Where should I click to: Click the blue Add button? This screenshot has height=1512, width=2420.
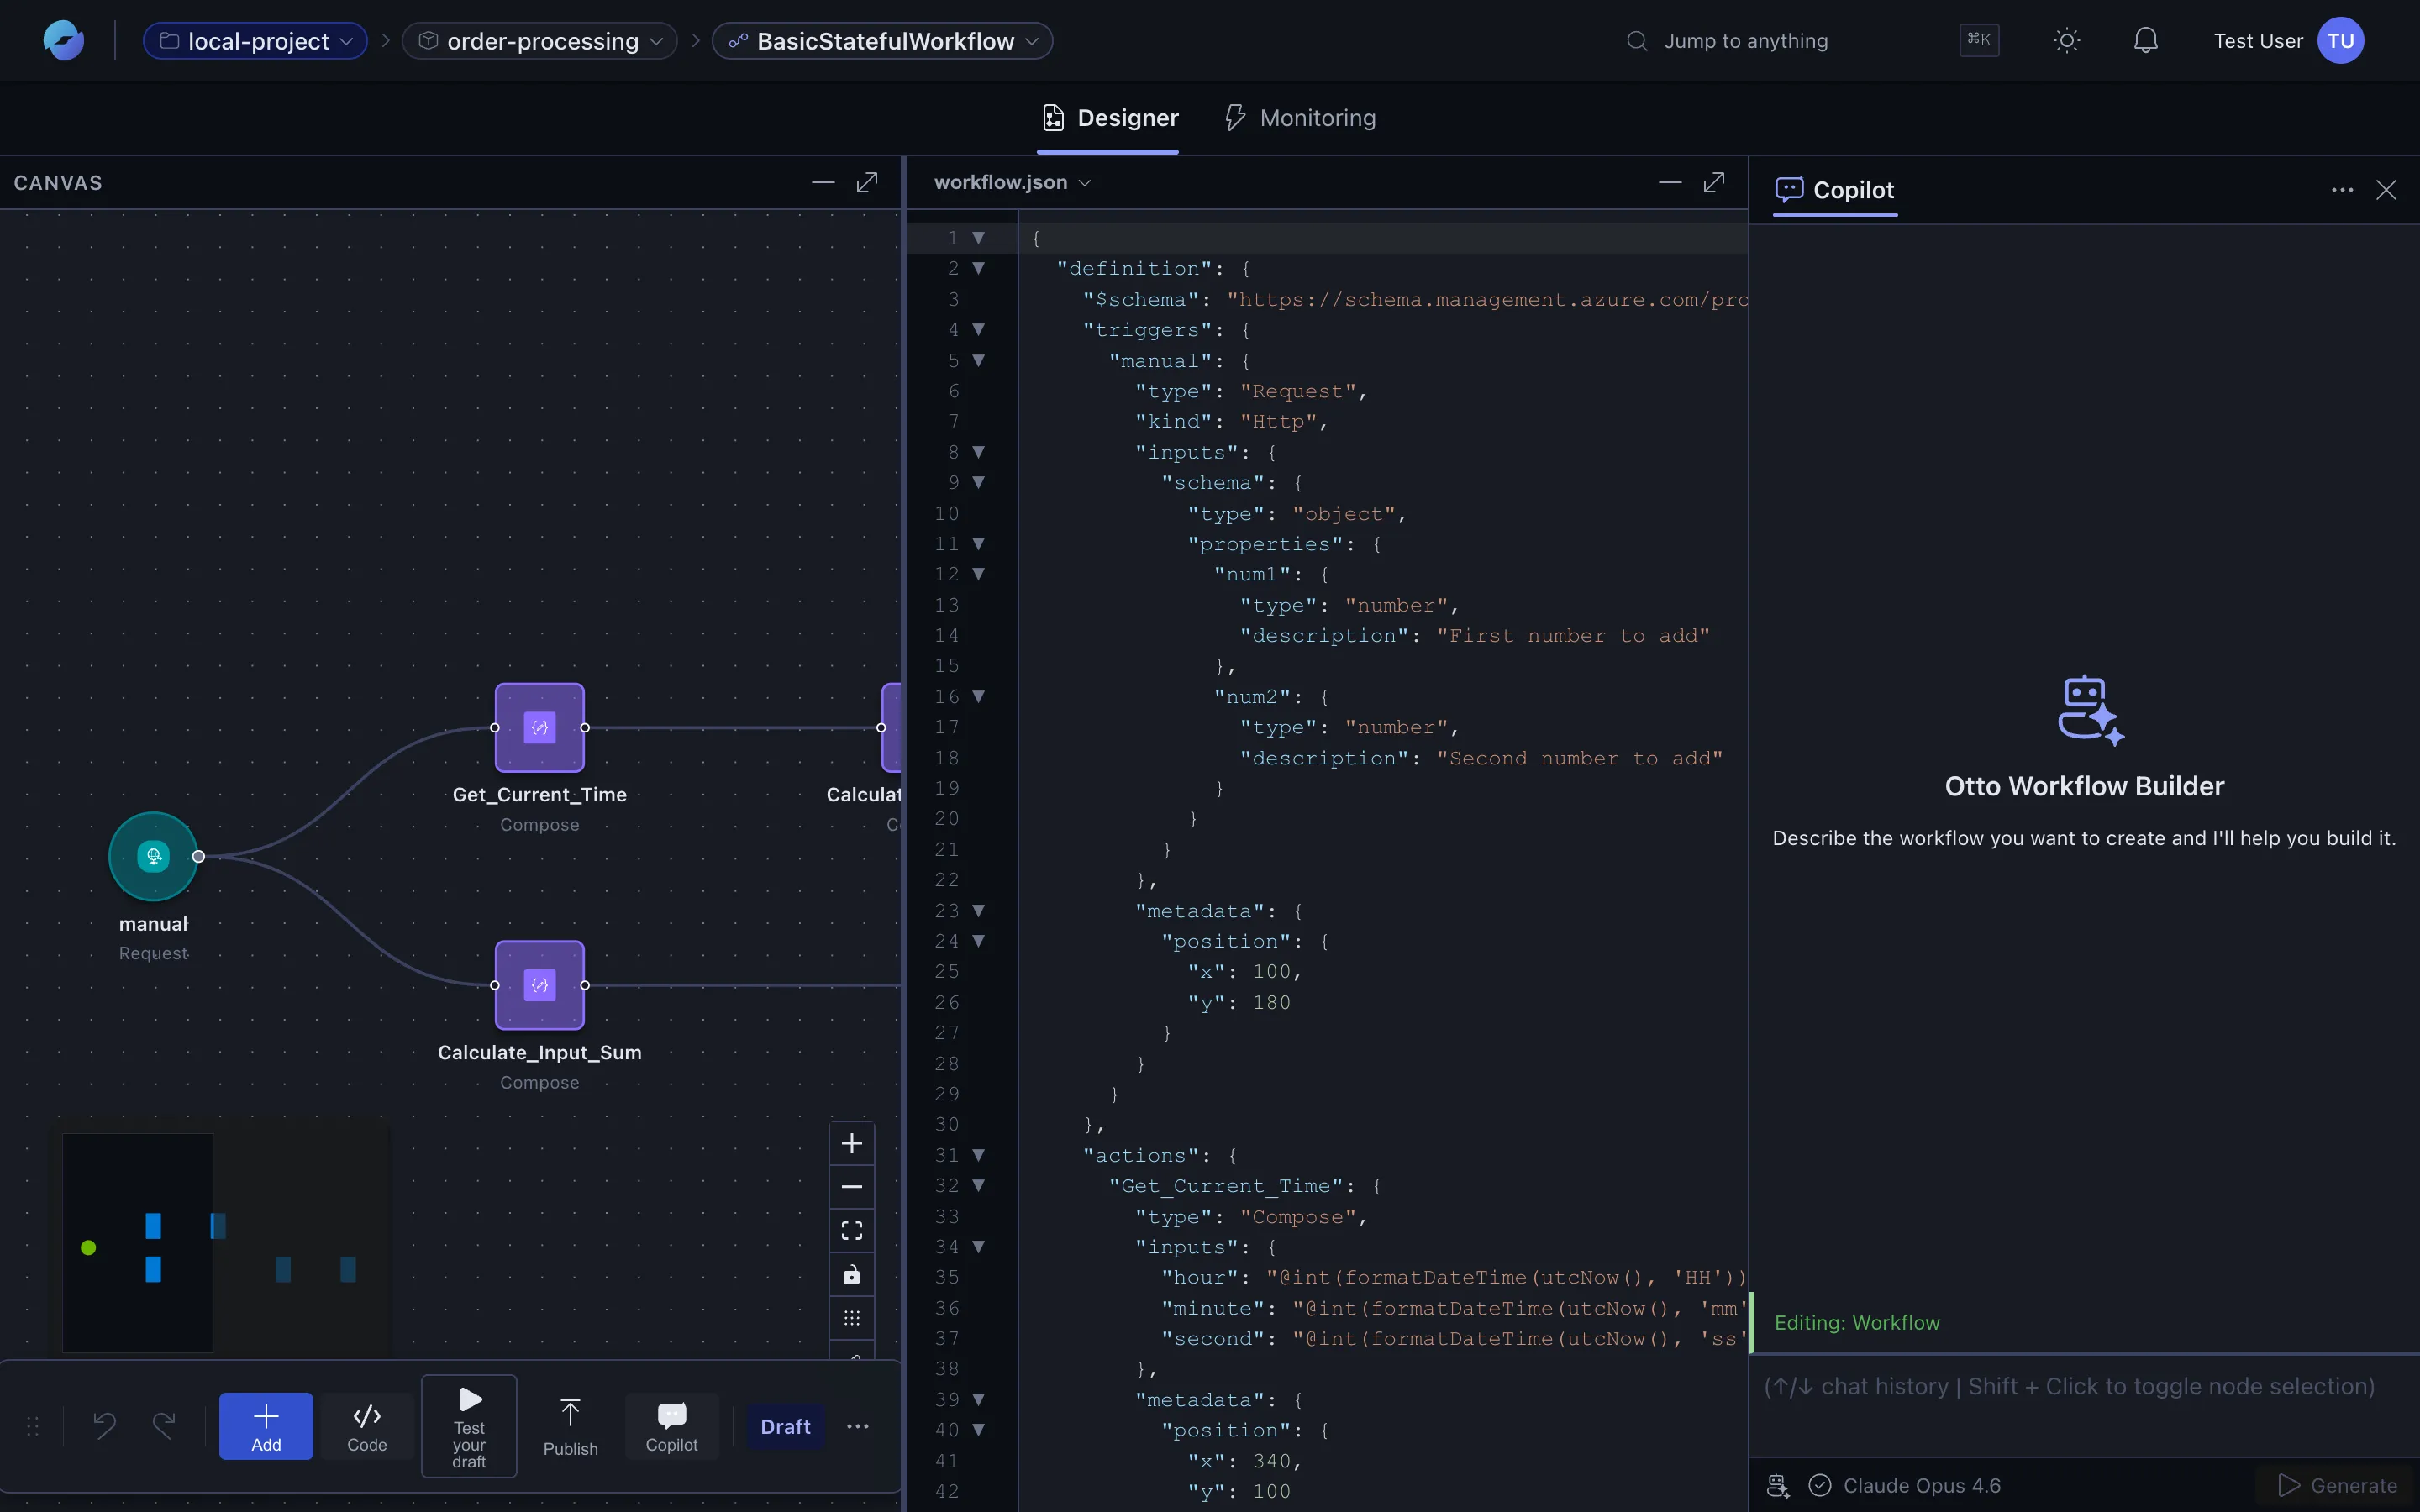[x=266, y=1426]
